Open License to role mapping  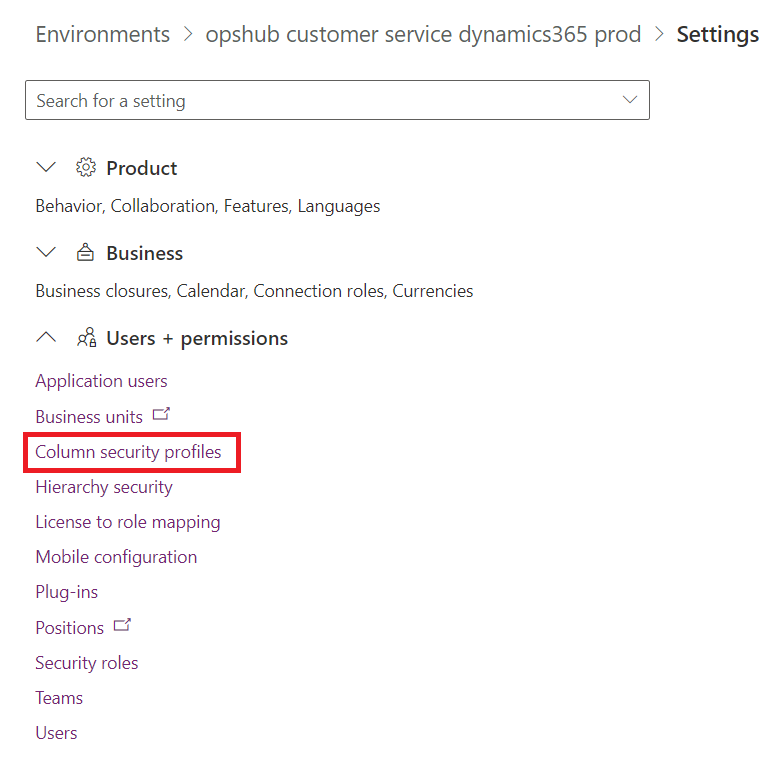tap(127, 522)
